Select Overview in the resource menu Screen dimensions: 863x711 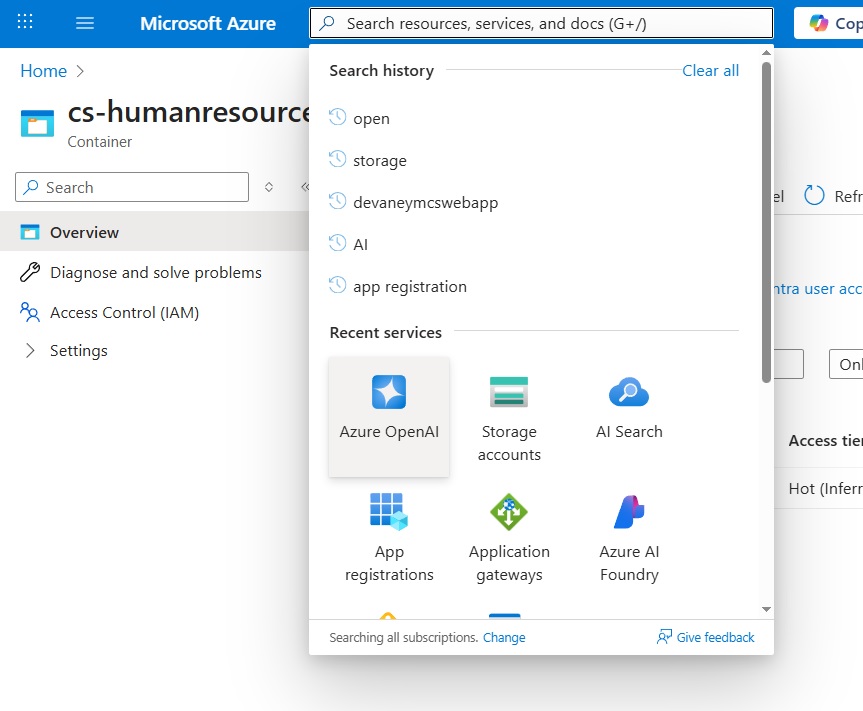click(x=155, y=232)
